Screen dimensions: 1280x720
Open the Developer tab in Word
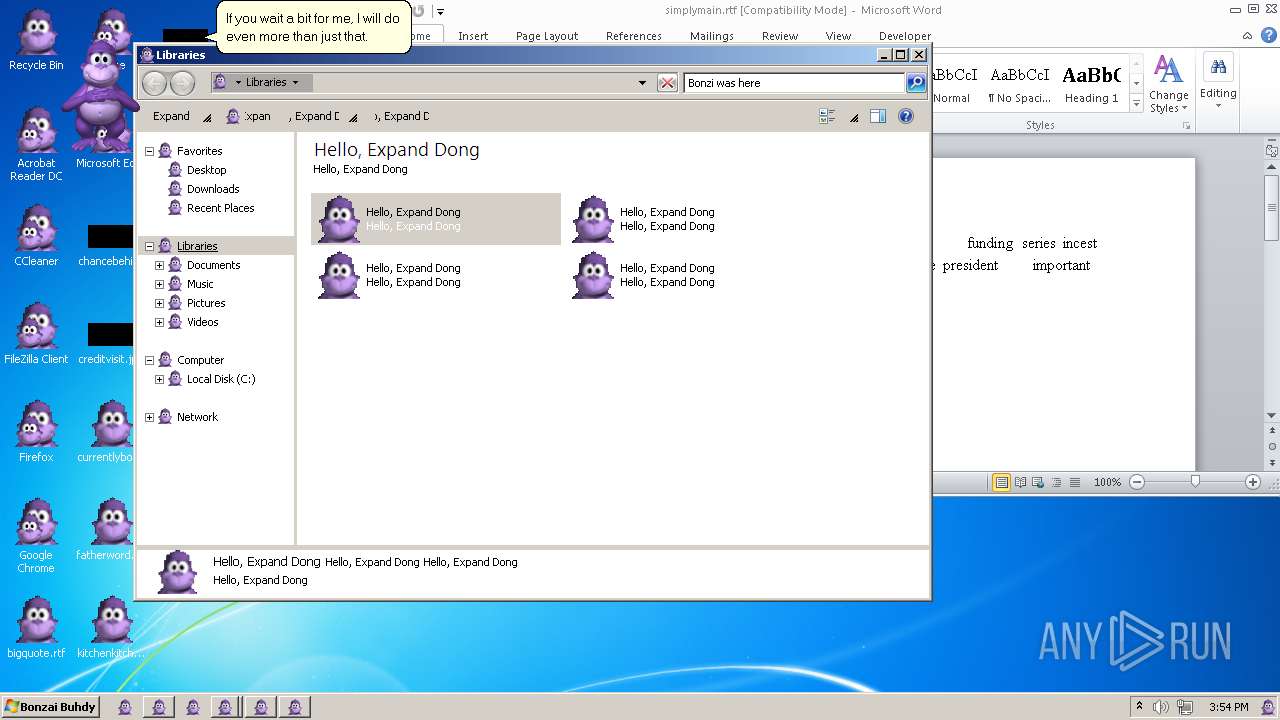(904, 36)
